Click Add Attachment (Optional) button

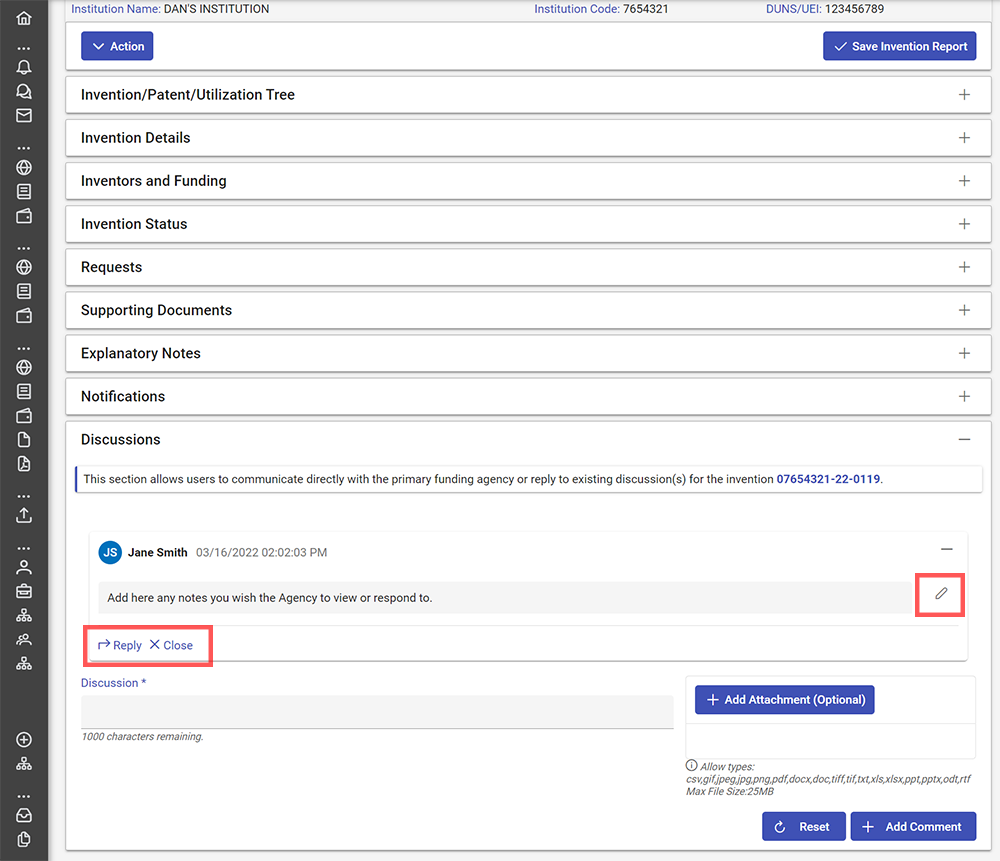(784, 700)
